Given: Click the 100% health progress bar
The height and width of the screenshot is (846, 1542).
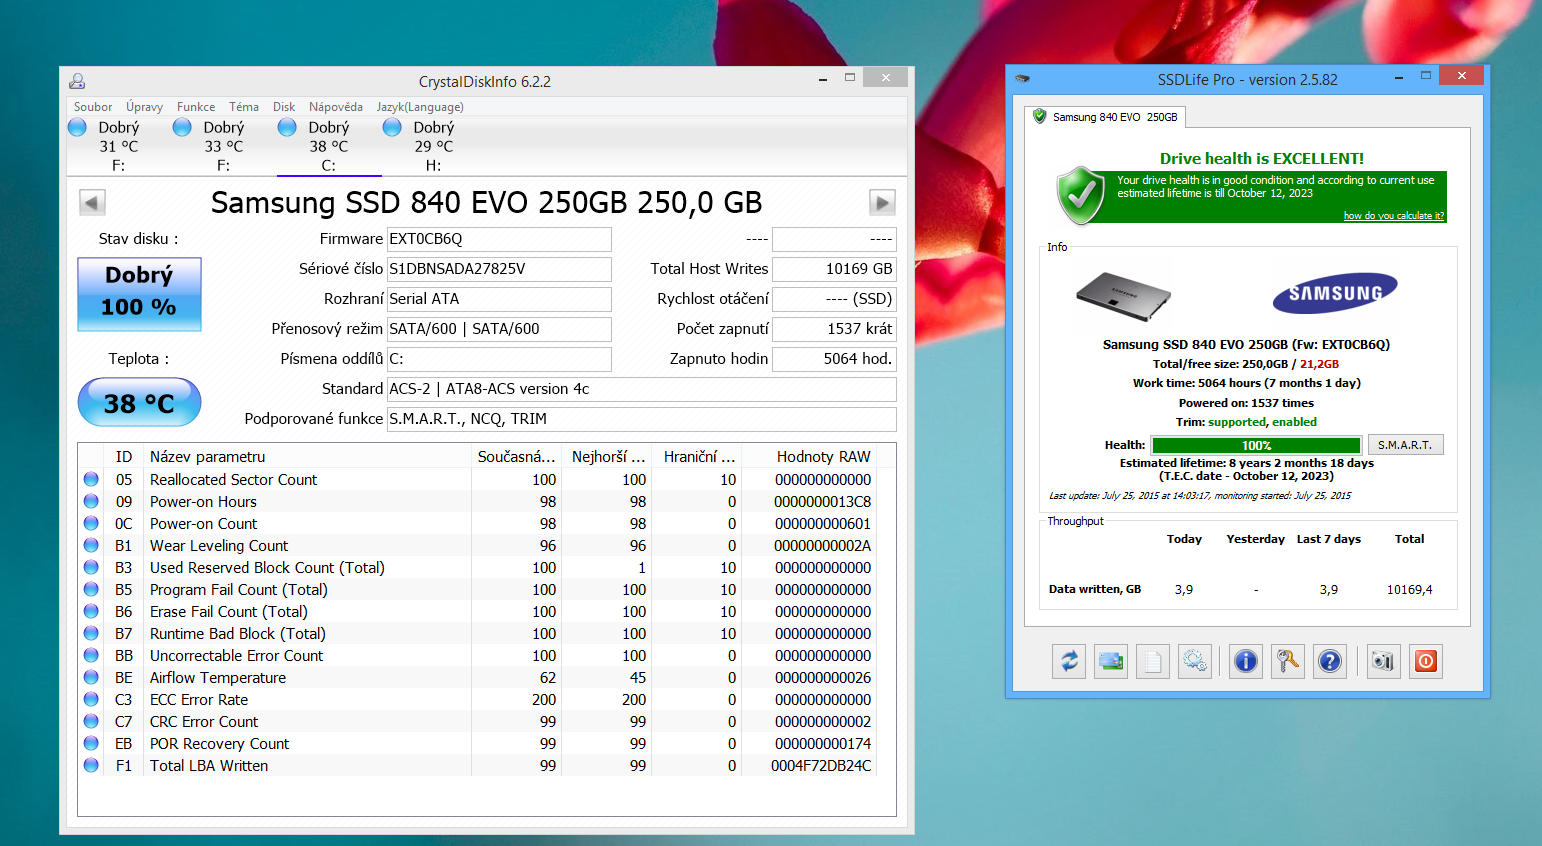Looking at the screenshot, I should coord(1256,445).
